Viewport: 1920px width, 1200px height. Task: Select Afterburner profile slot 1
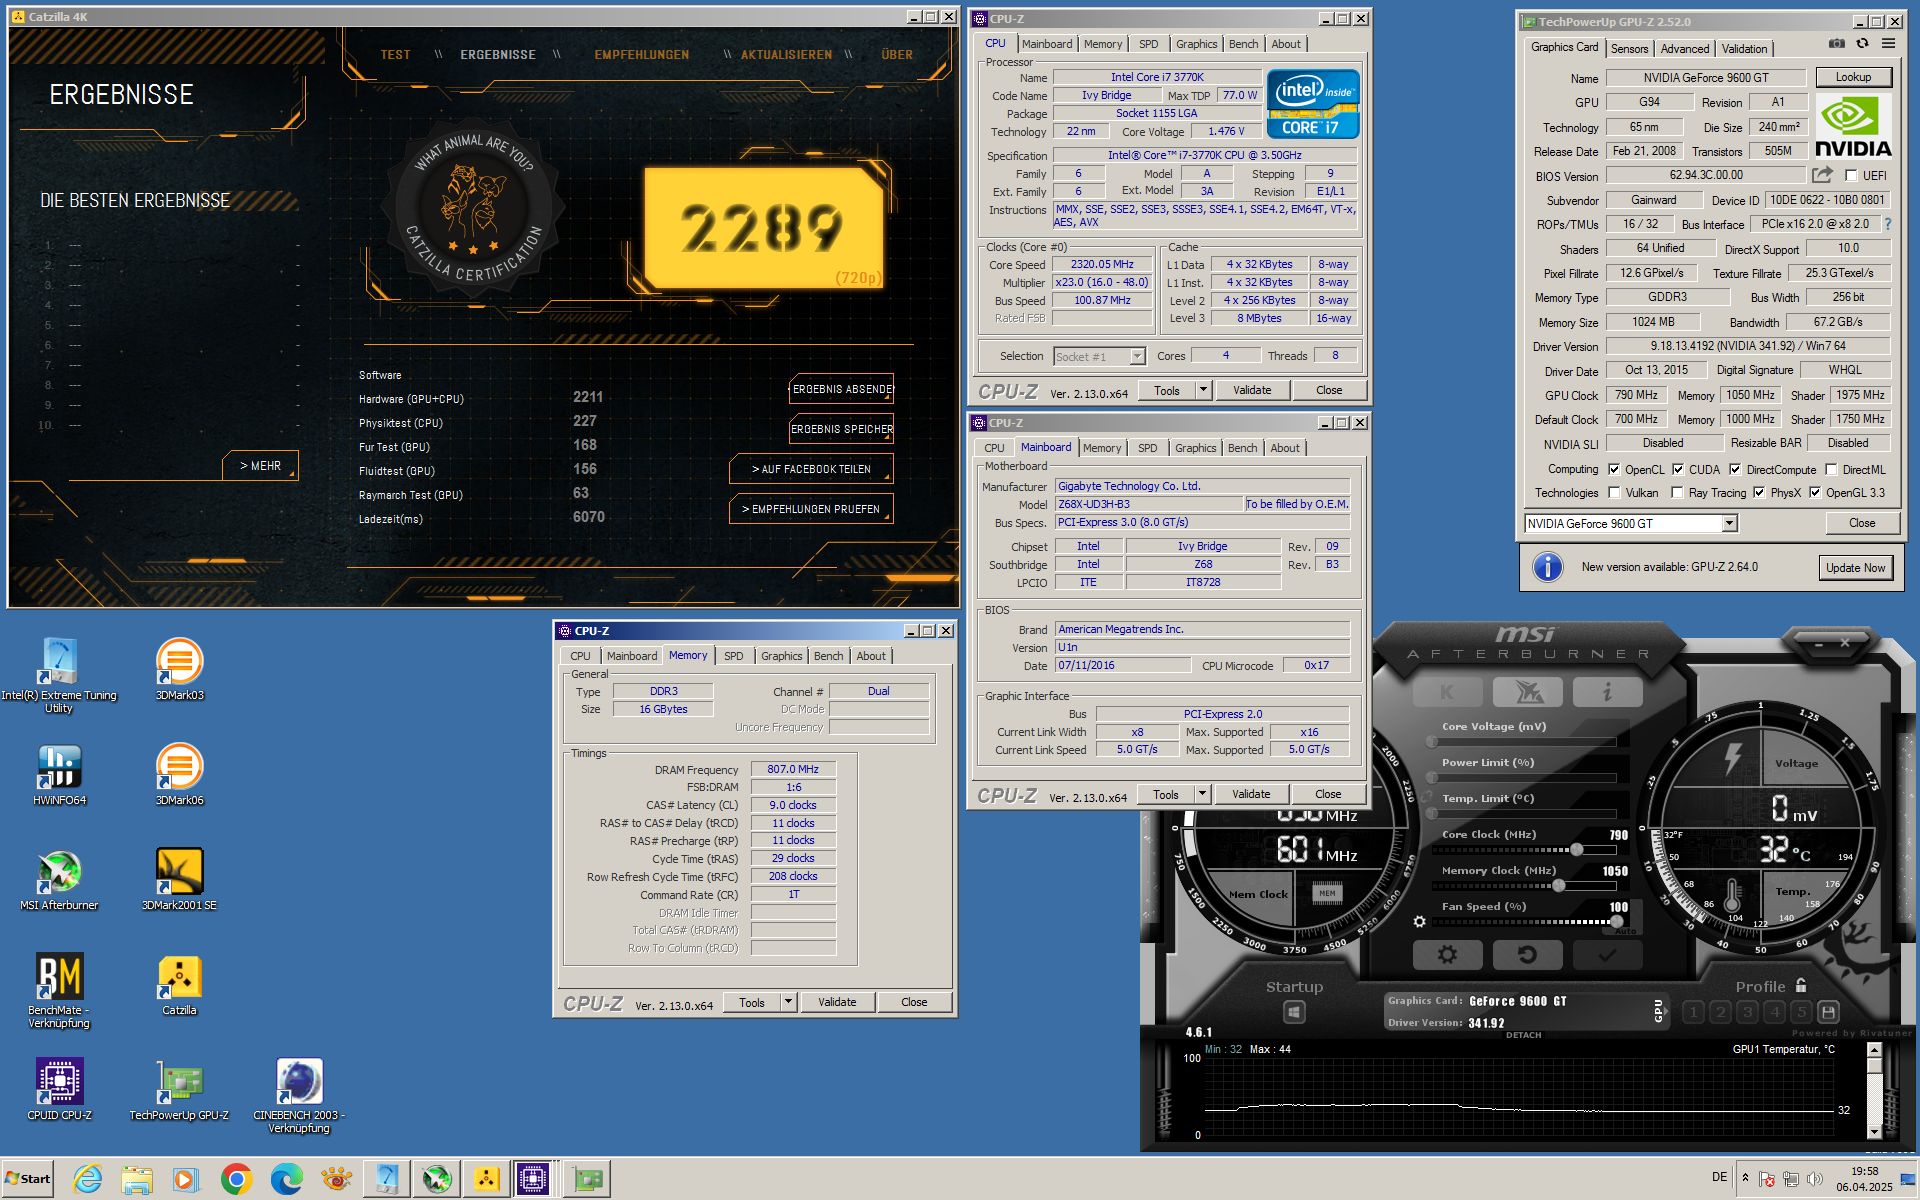coord(1693,1012)
